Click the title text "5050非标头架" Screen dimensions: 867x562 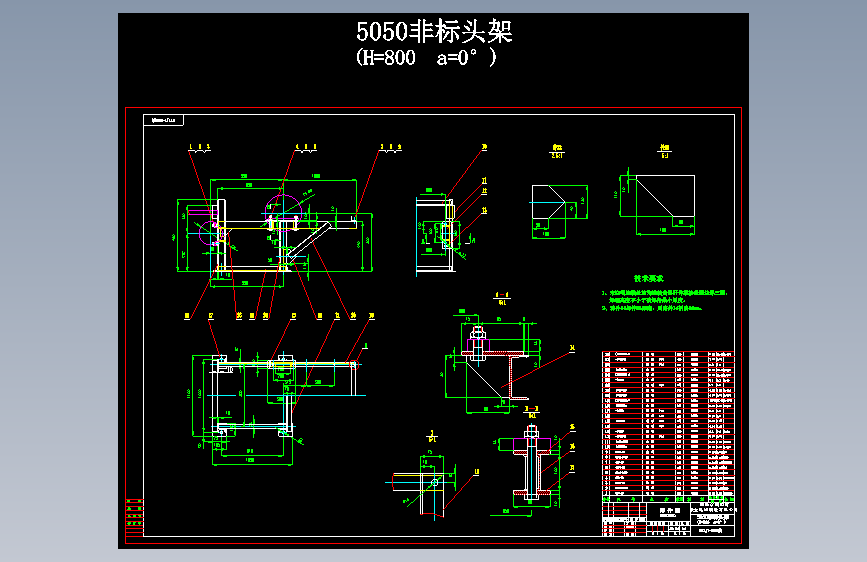tap(434, 32)
